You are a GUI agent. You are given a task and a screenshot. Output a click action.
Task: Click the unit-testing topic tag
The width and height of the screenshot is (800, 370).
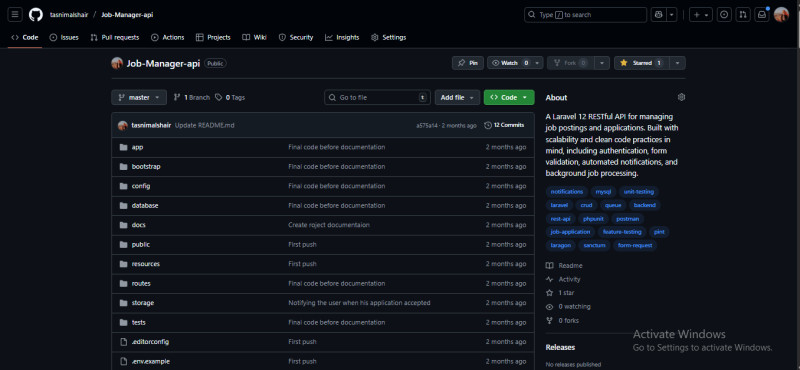click(638, 192)
